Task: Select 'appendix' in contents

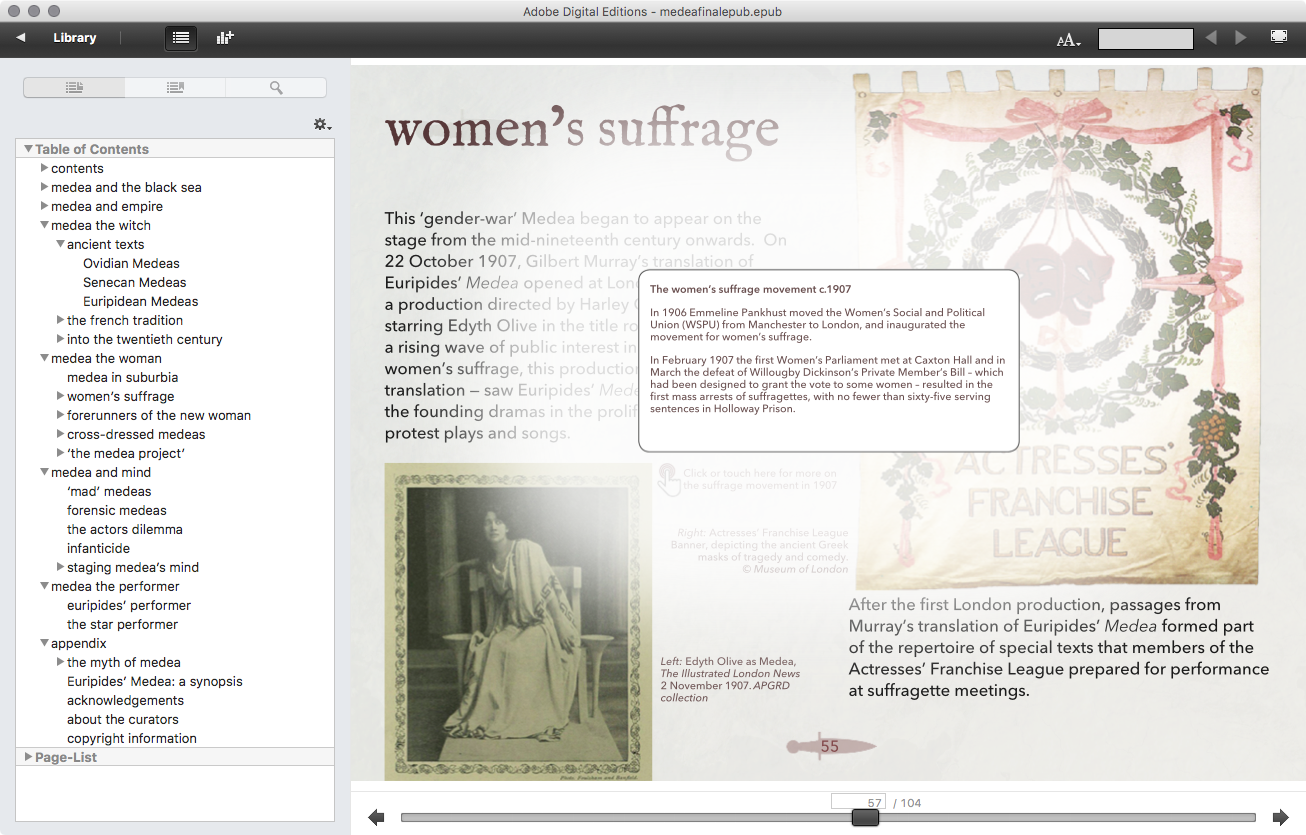Action: point(79,643)
